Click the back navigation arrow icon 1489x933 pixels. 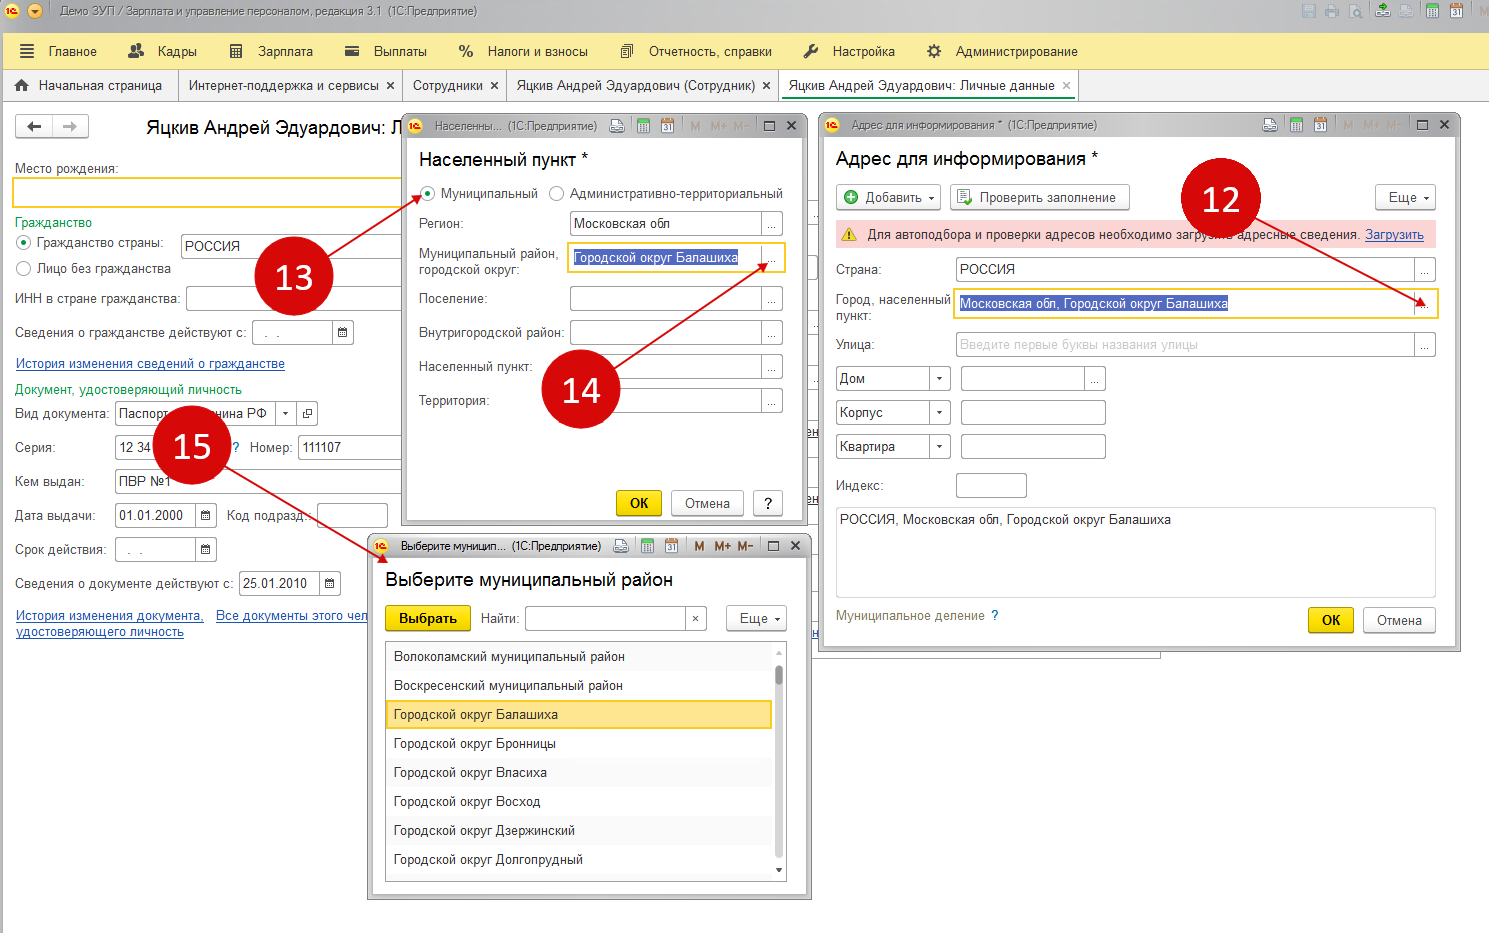click(x=34, y=126)
